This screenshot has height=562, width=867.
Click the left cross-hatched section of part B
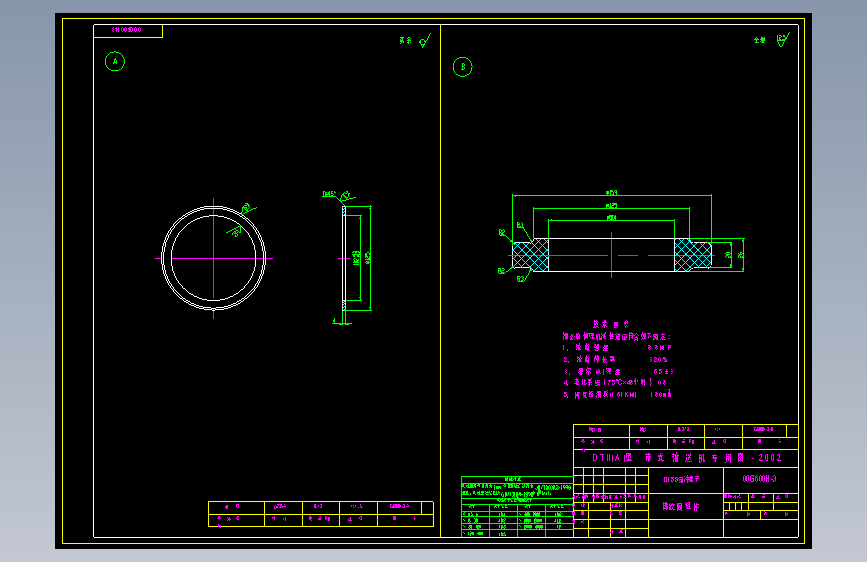tap(531, 255)
